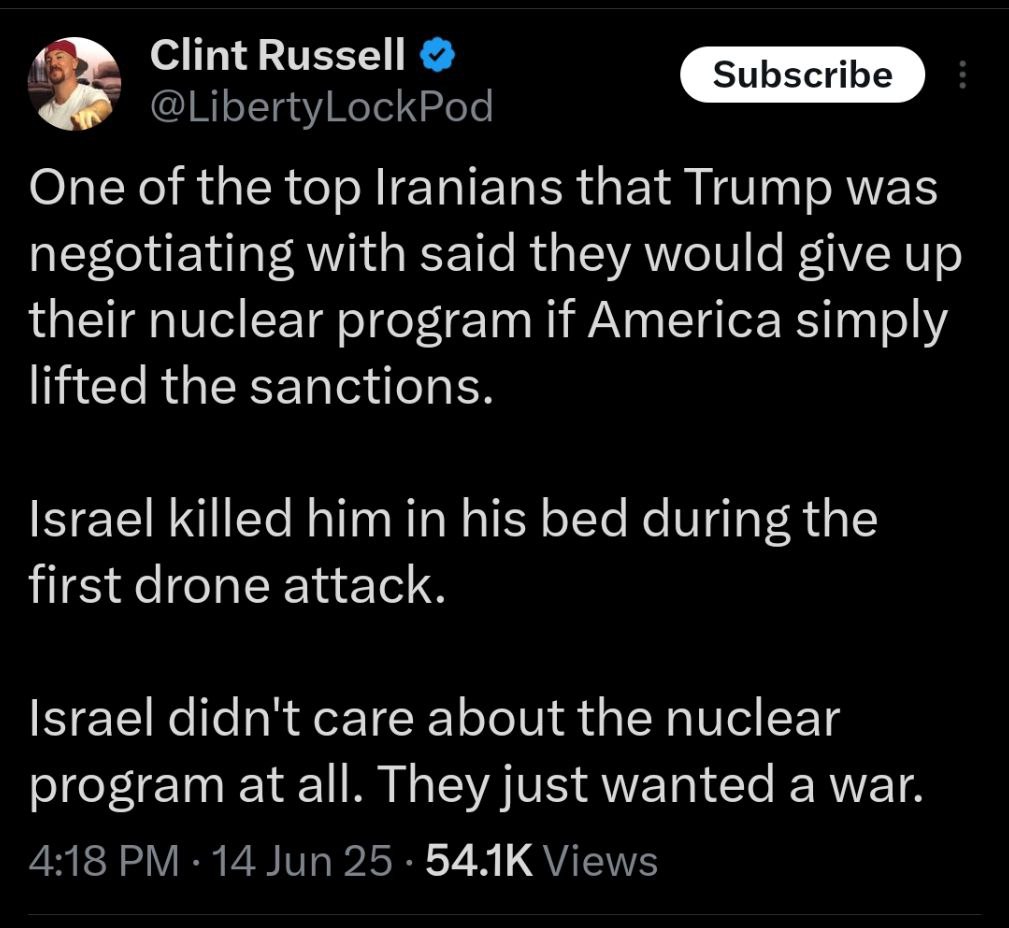Click the word negotiating in the post
This screenshot has width=1009, height=928.
coord(162,255)
